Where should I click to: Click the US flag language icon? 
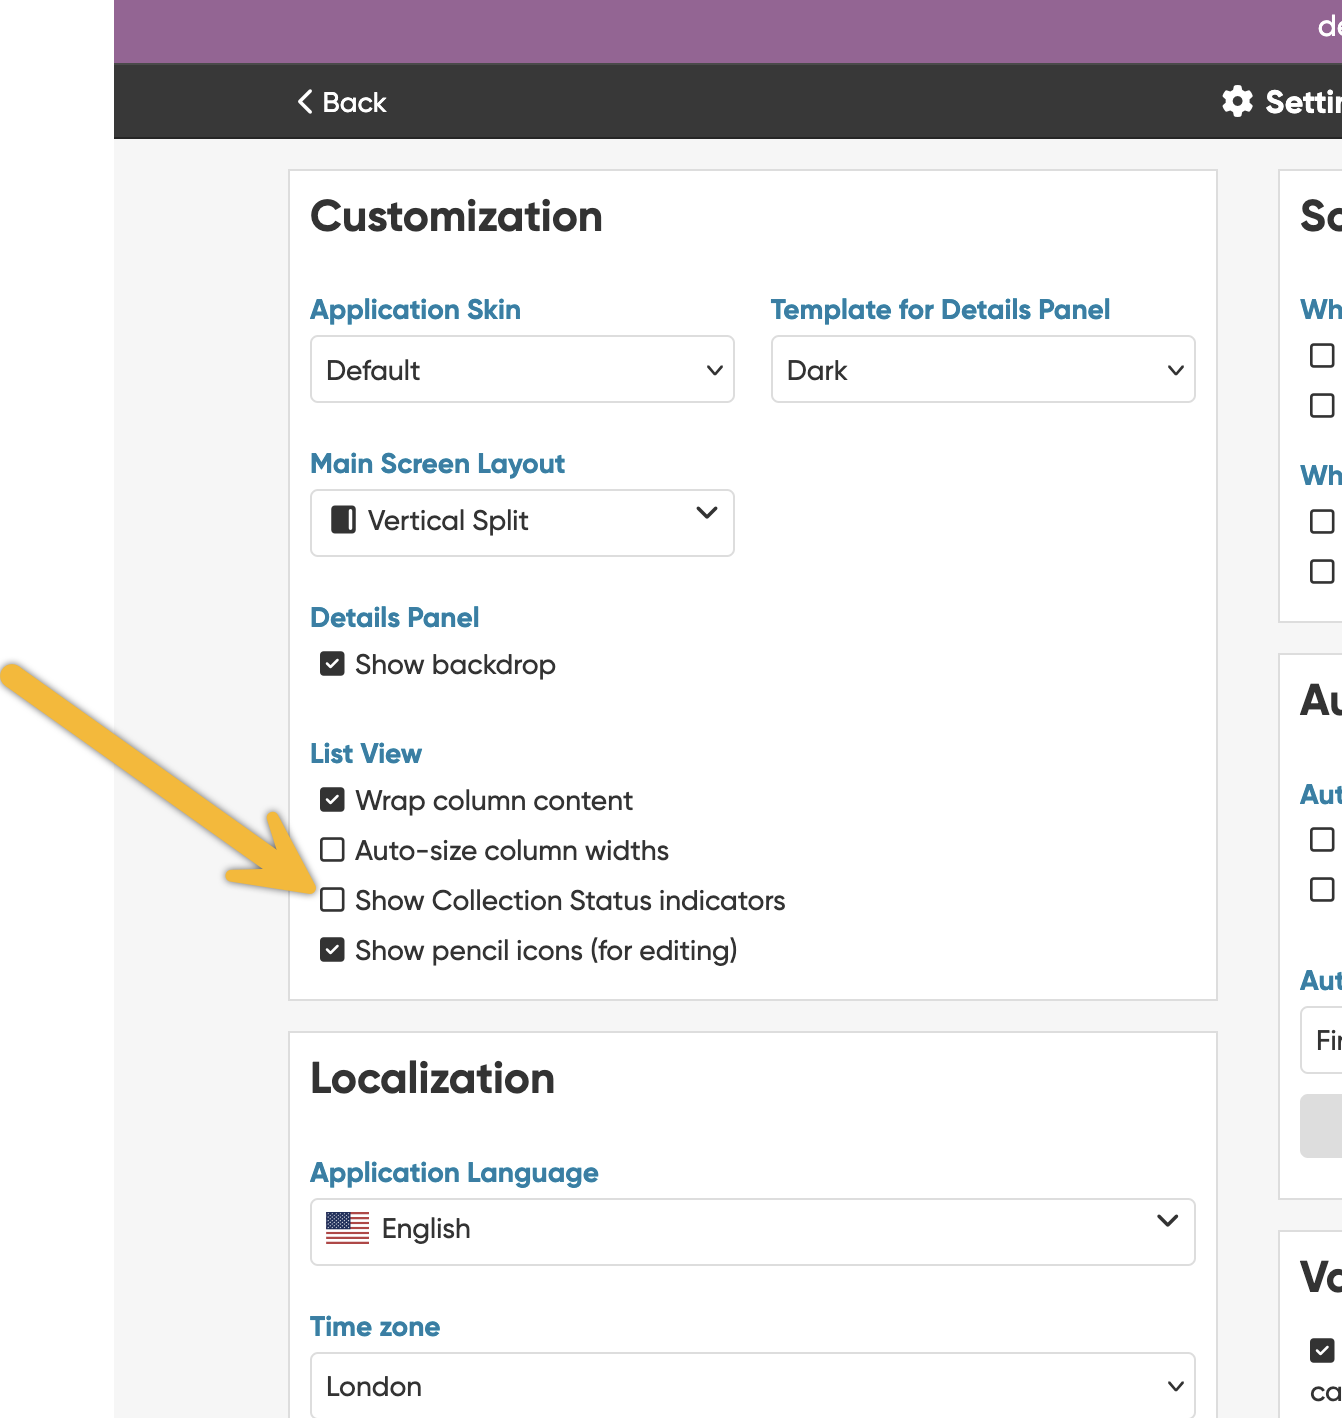tap(347, 1228)
